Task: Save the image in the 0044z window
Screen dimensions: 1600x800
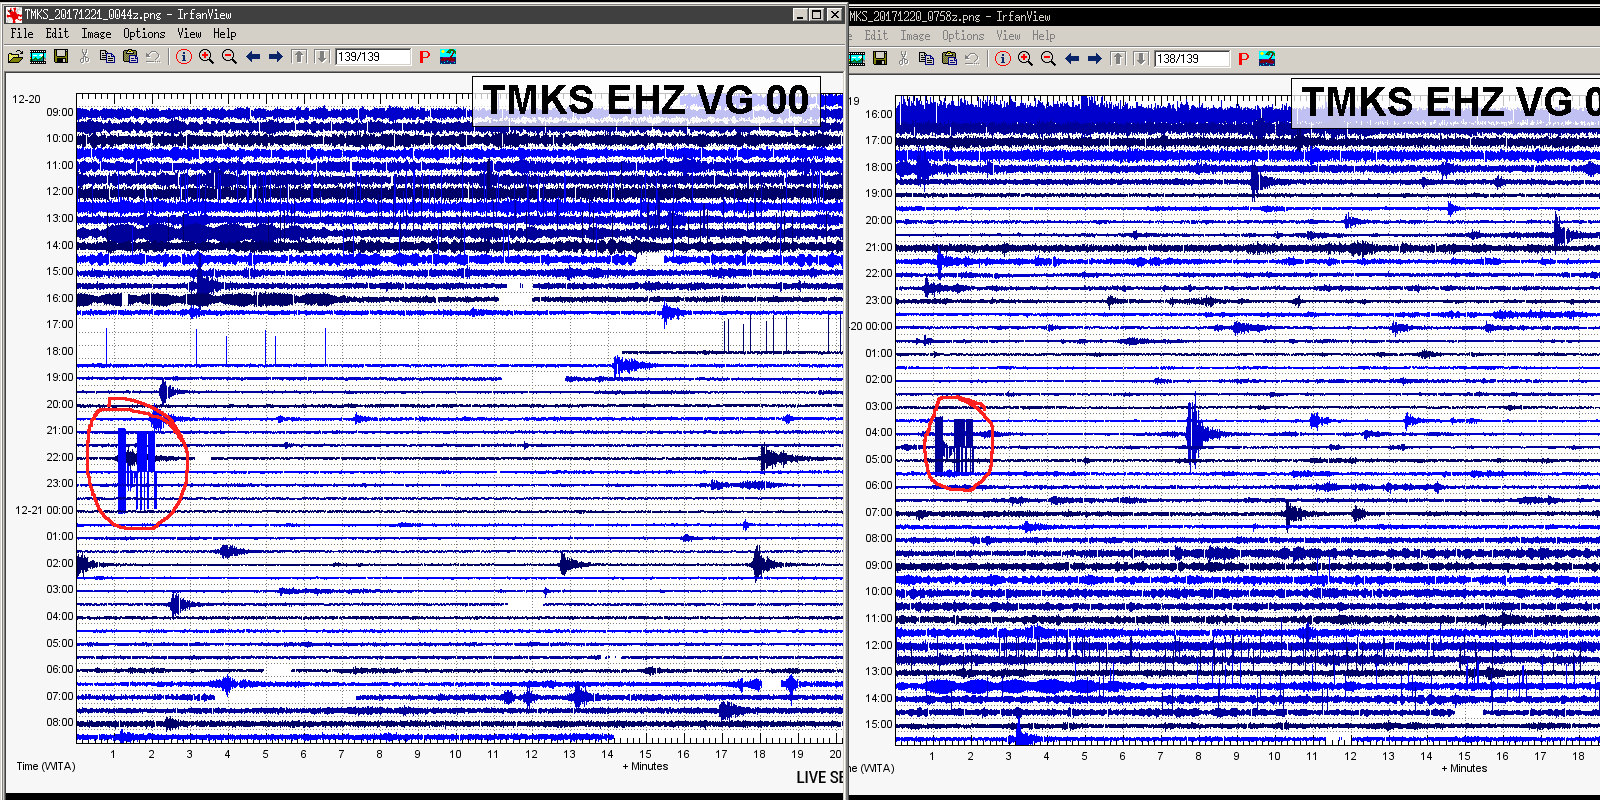Action: (x=61, y=57)
